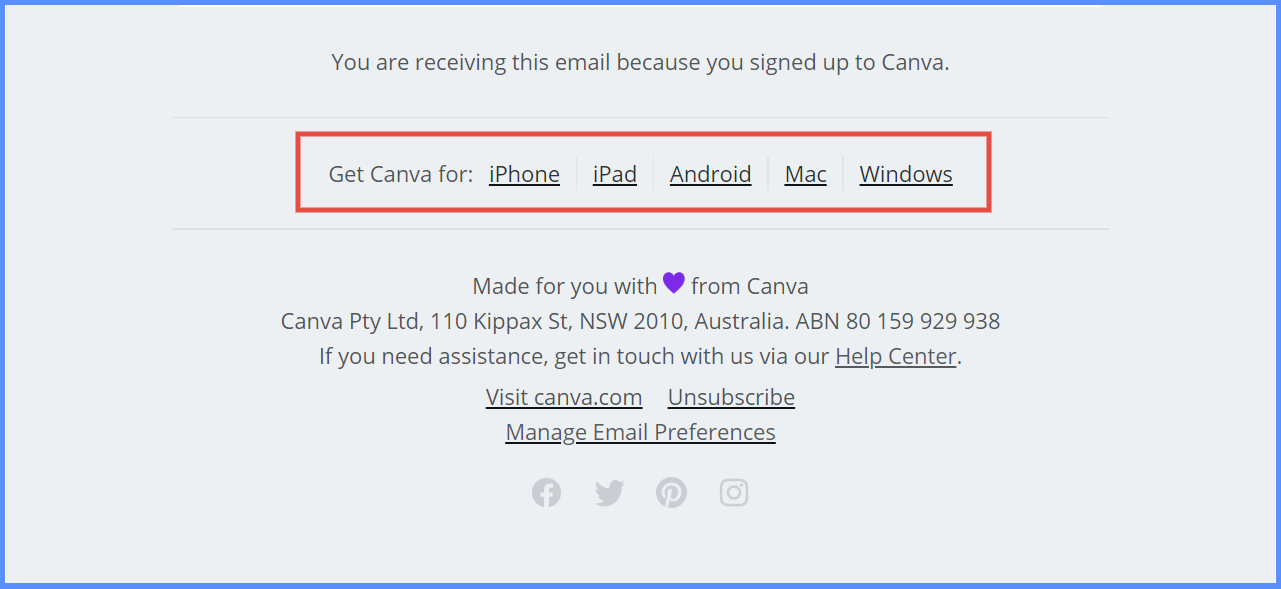Click the Get Canva for label

tap(400, 174)
